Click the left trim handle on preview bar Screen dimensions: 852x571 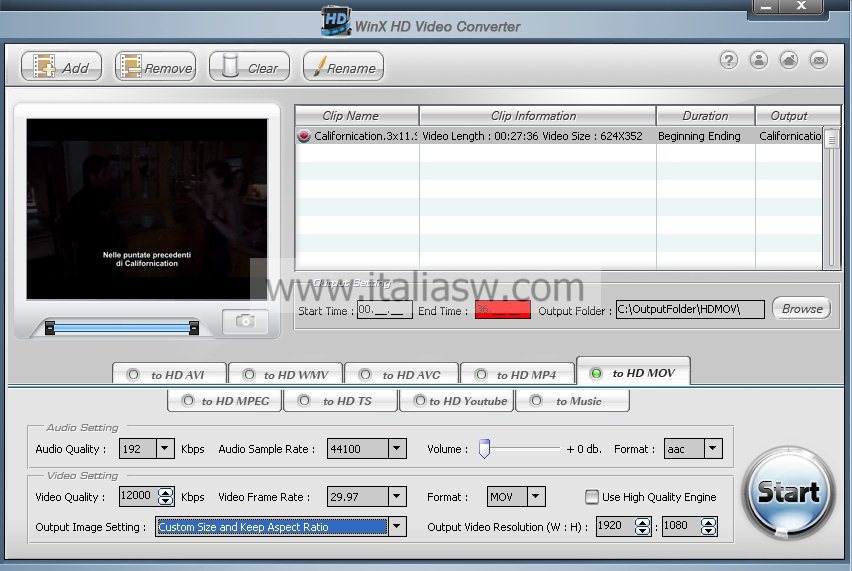[x=50, y=328]
